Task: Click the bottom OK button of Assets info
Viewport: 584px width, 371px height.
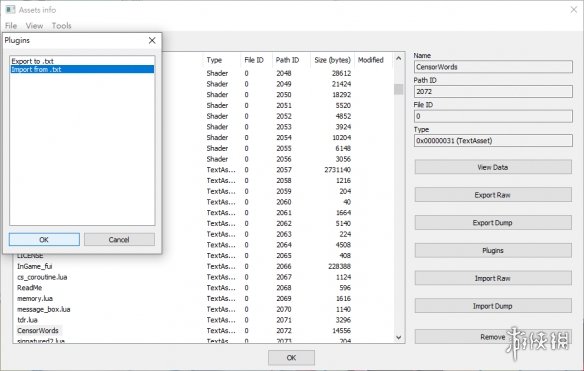Action: point(291,358)
